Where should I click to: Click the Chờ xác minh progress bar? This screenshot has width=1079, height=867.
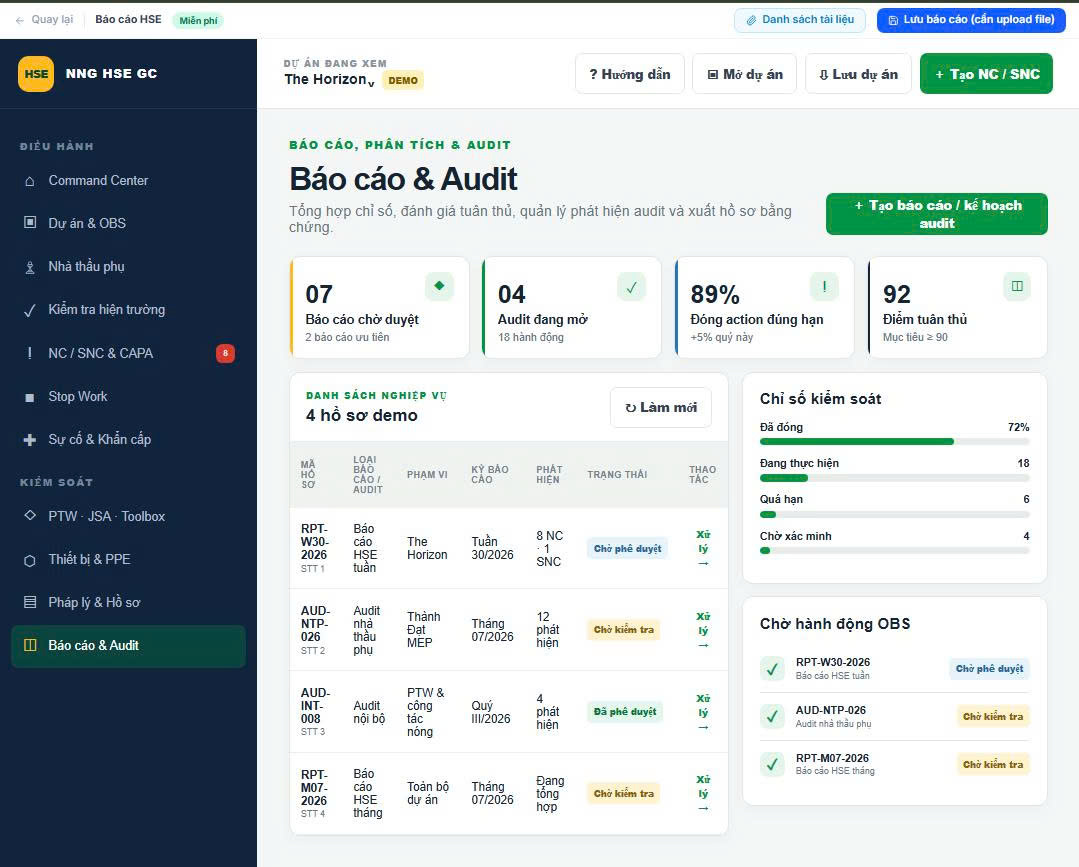coord(895,550)
